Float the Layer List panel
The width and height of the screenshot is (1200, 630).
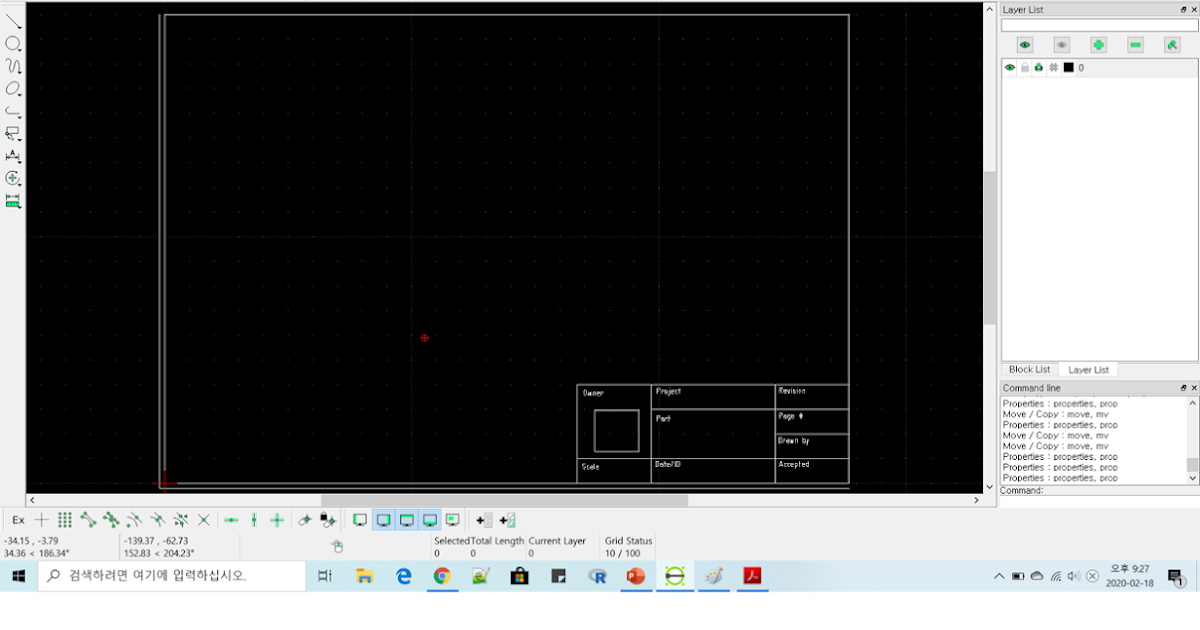[x=1182, y=9]
